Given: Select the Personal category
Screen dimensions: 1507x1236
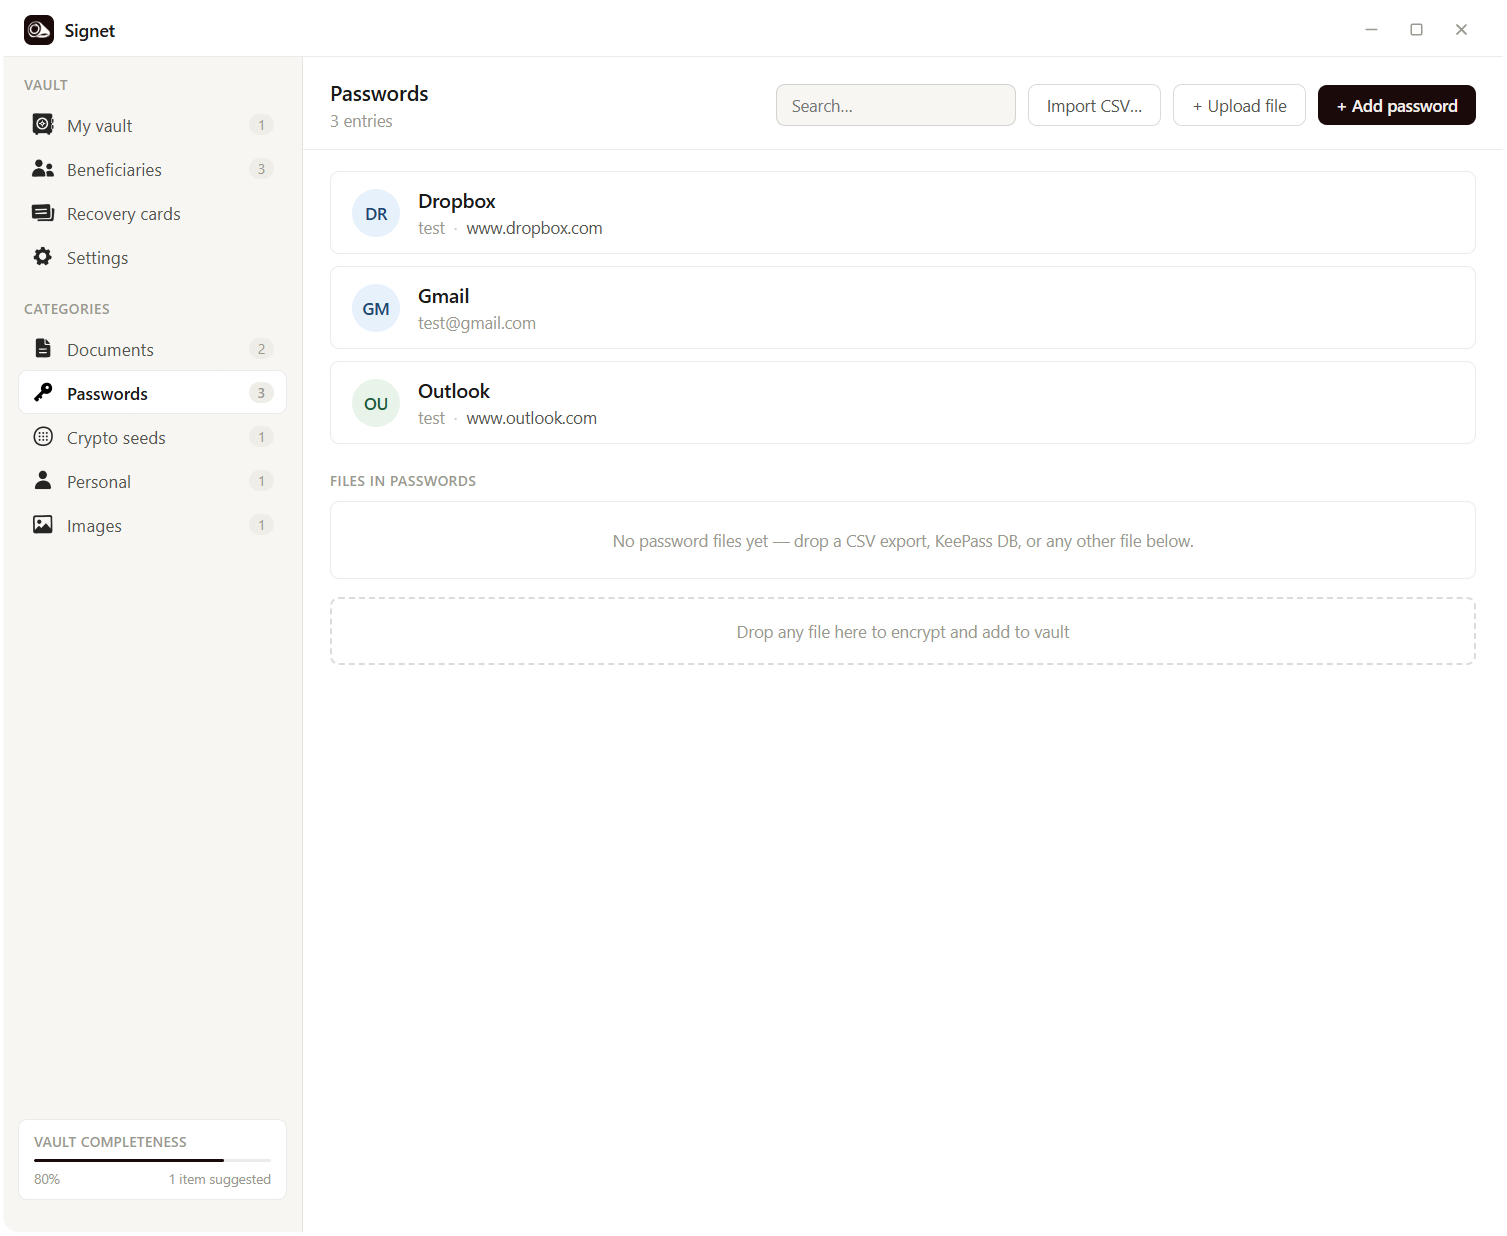Looking at the screenshot, I should 152,481.
